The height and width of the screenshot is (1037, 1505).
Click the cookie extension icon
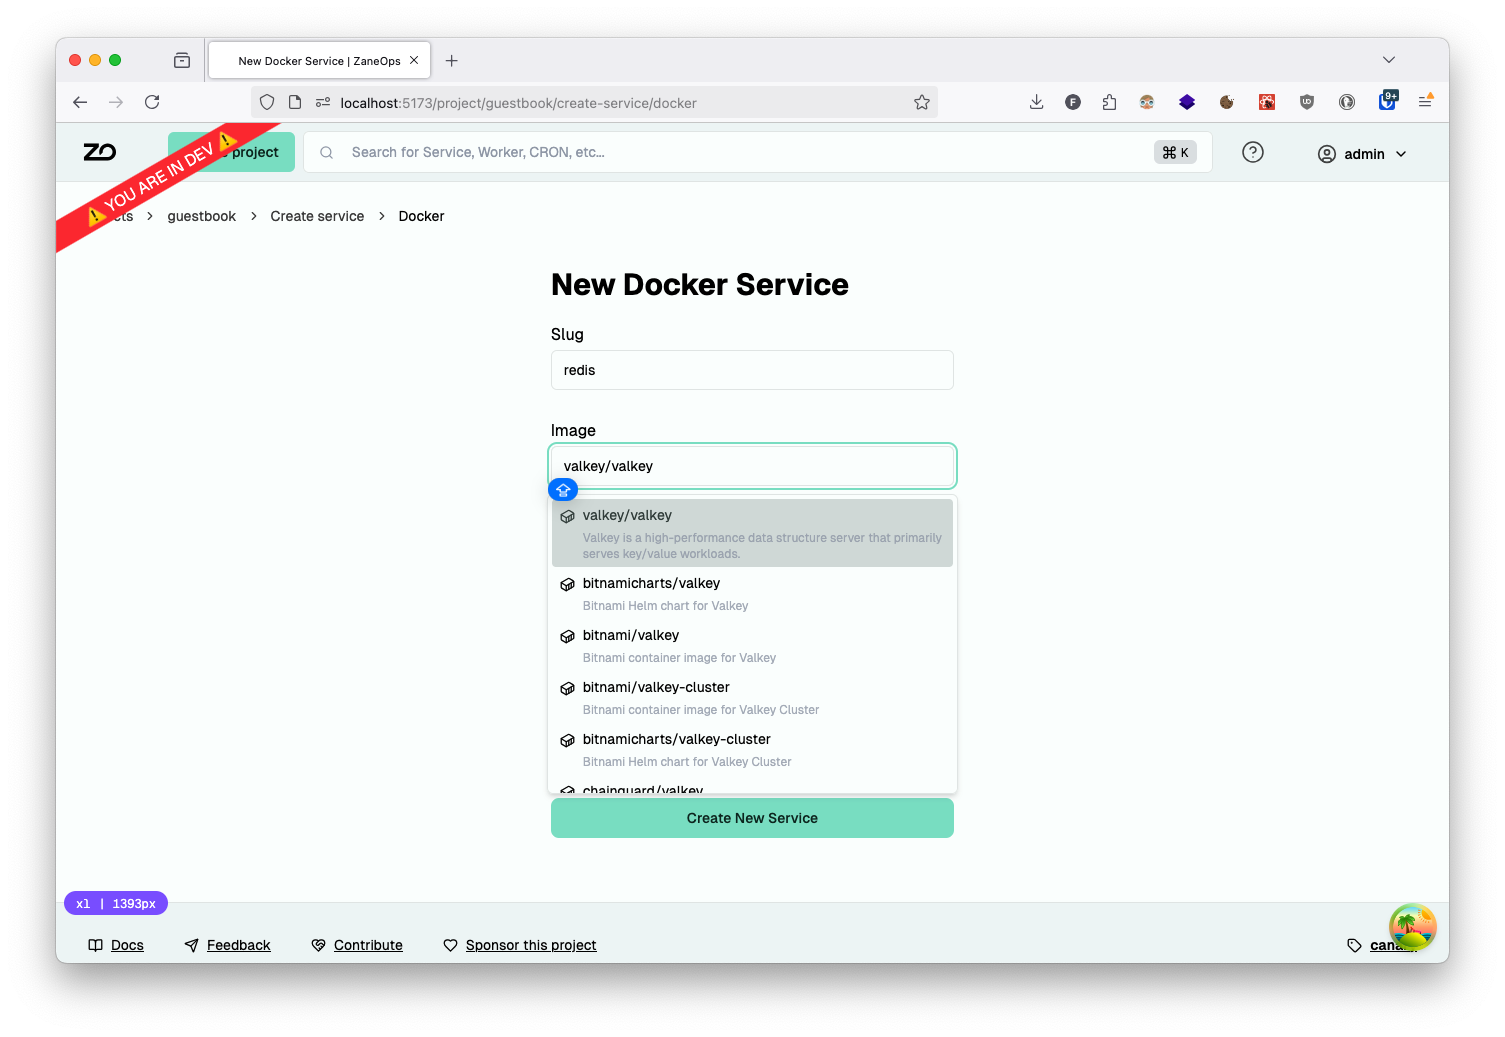tap(1227, 102)
